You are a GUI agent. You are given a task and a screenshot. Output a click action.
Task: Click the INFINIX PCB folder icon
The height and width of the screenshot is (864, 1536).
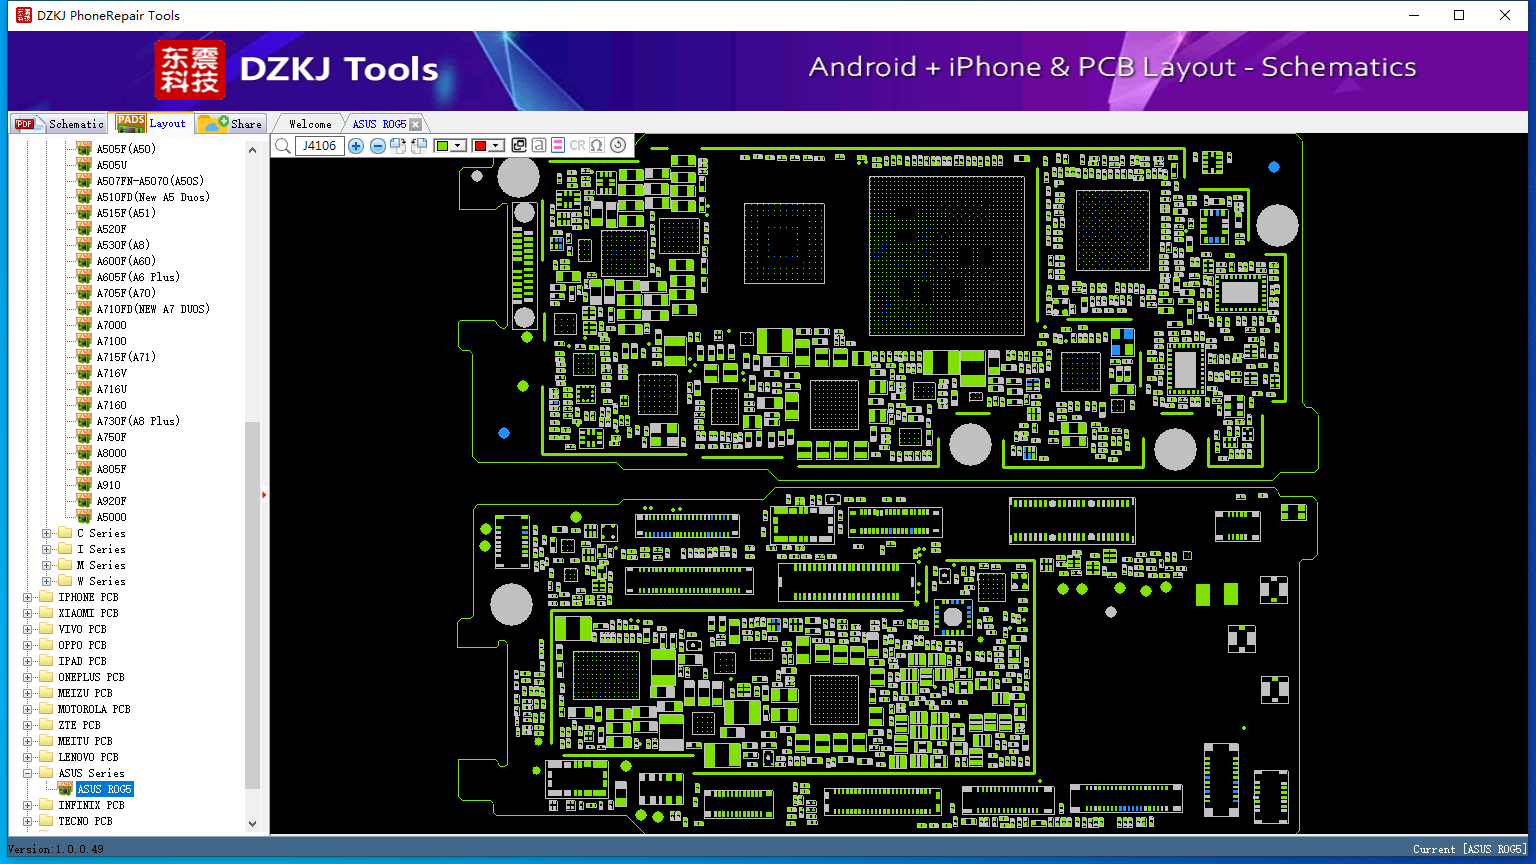click(x=46, y=805)
